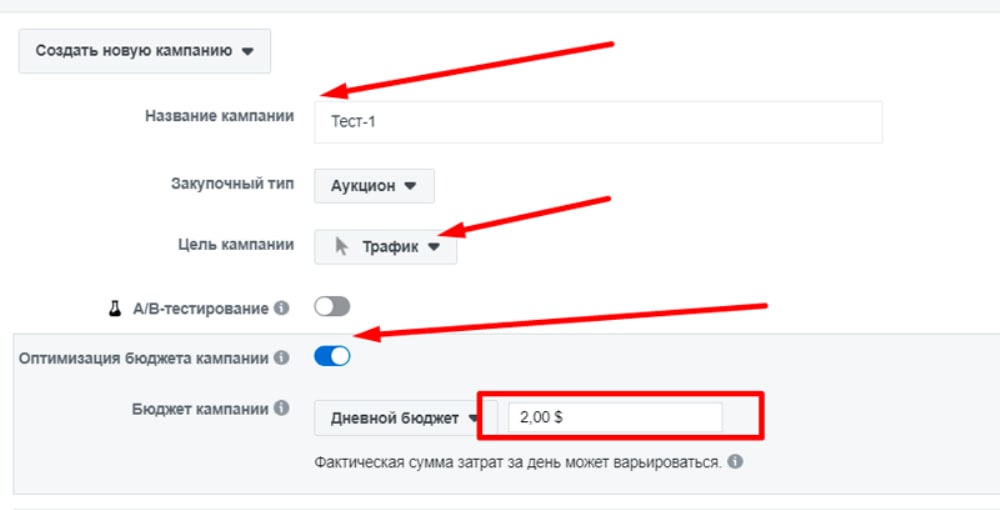Image resolution: width=1000 pixels, height=510 pixels.
Task: Click the budget amount field showing 2,00 $
Action: tap(614, 418)
